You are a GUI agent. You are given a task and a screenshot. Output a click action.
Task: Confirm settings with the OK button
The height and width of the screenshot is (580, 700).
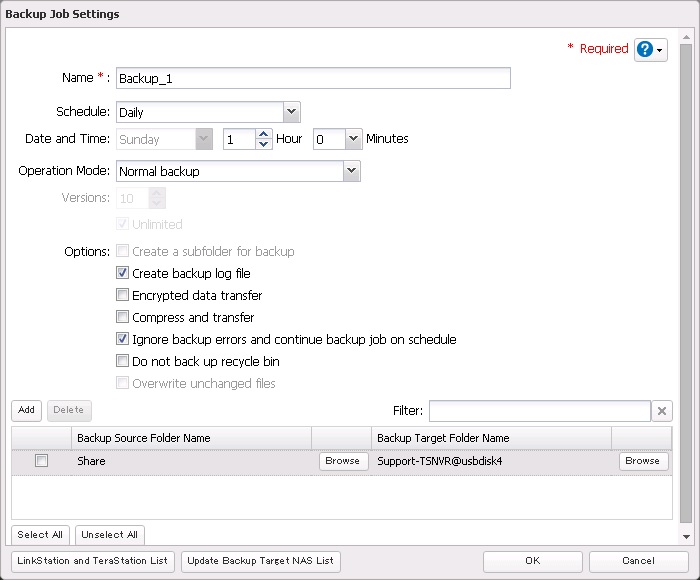point(532,561)
